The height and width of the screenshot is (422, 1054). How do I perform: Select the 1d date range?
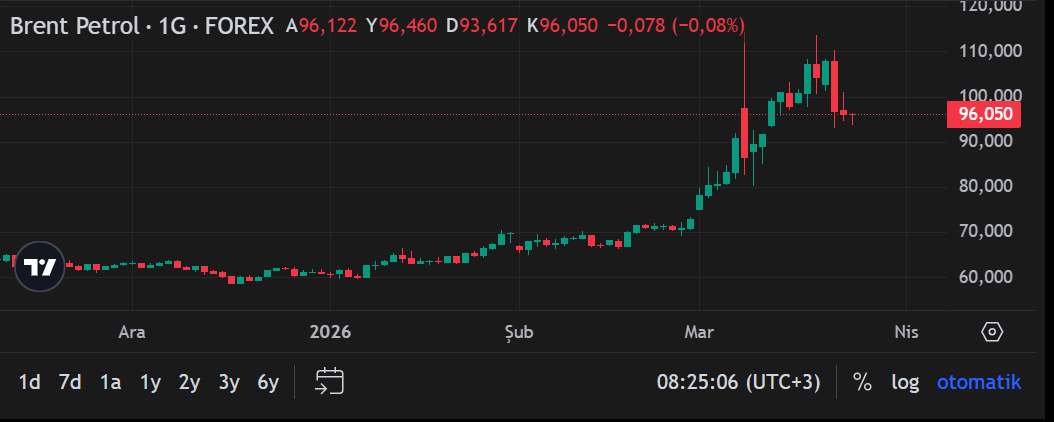click(x=30, y=382)
